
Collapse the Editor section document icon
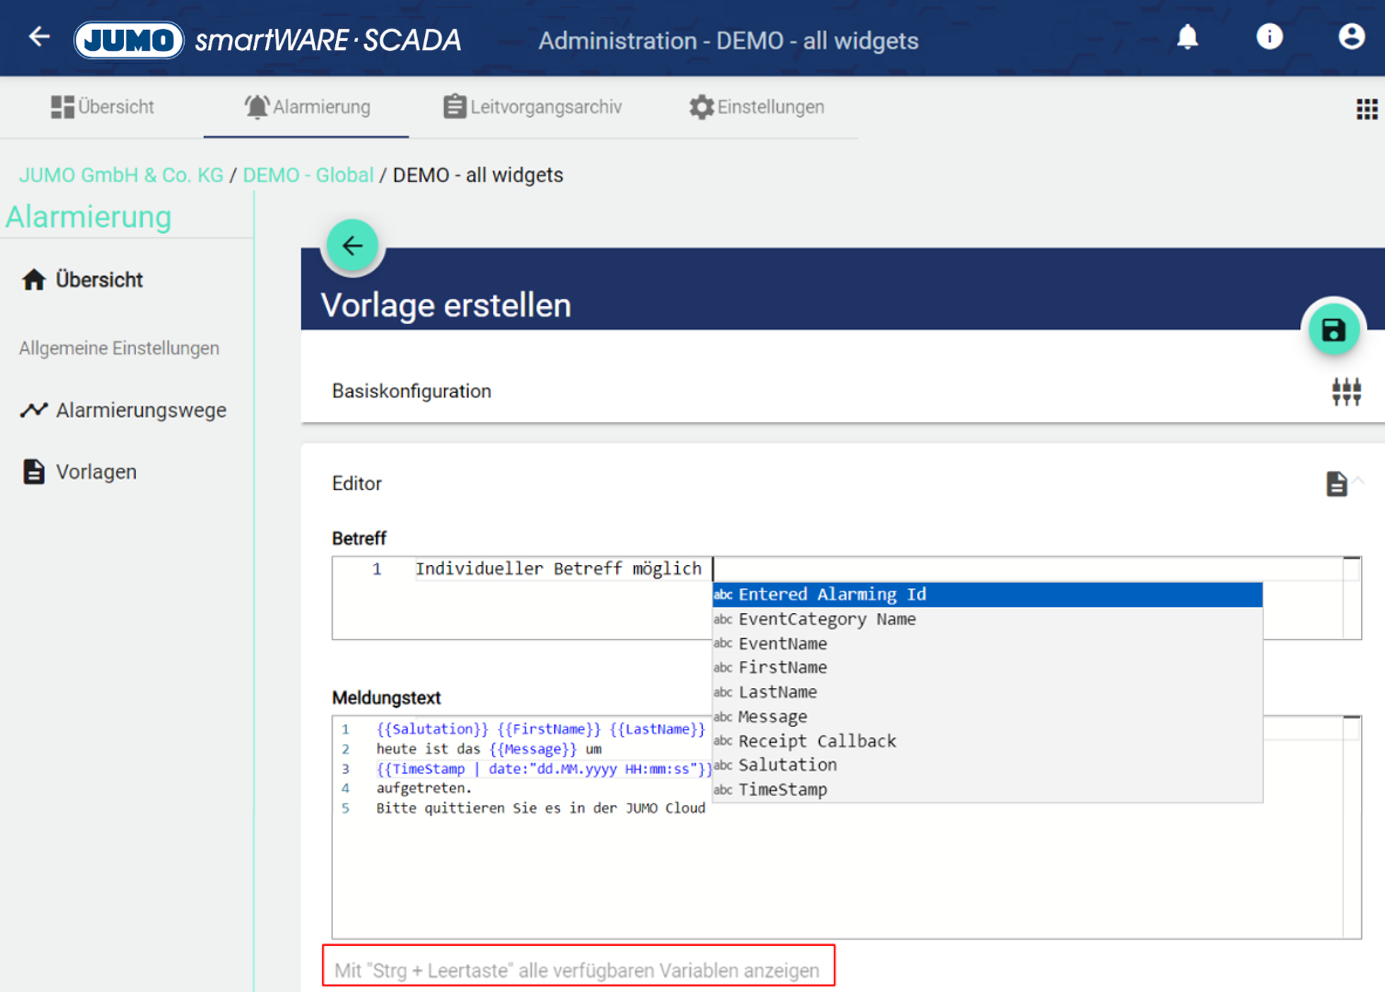pos(1337,484)
